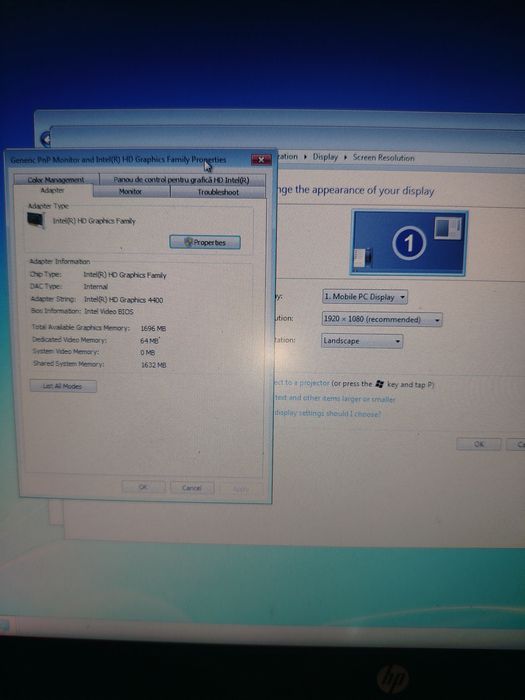Open the Landscape orientation dropdown
525x700 pixels.
pyautogui.click(x=362, y=341)
